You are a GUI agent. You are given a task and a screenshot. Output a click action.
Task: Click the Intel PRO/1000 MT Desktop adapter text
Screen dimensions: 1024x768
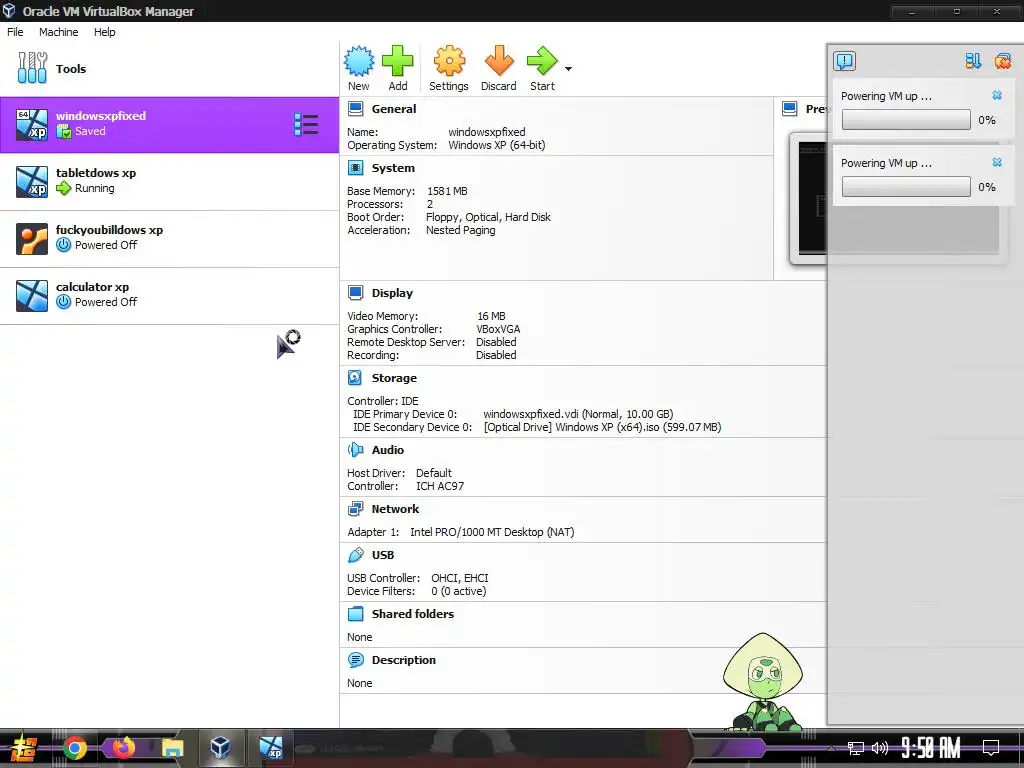tap(492, 532)
